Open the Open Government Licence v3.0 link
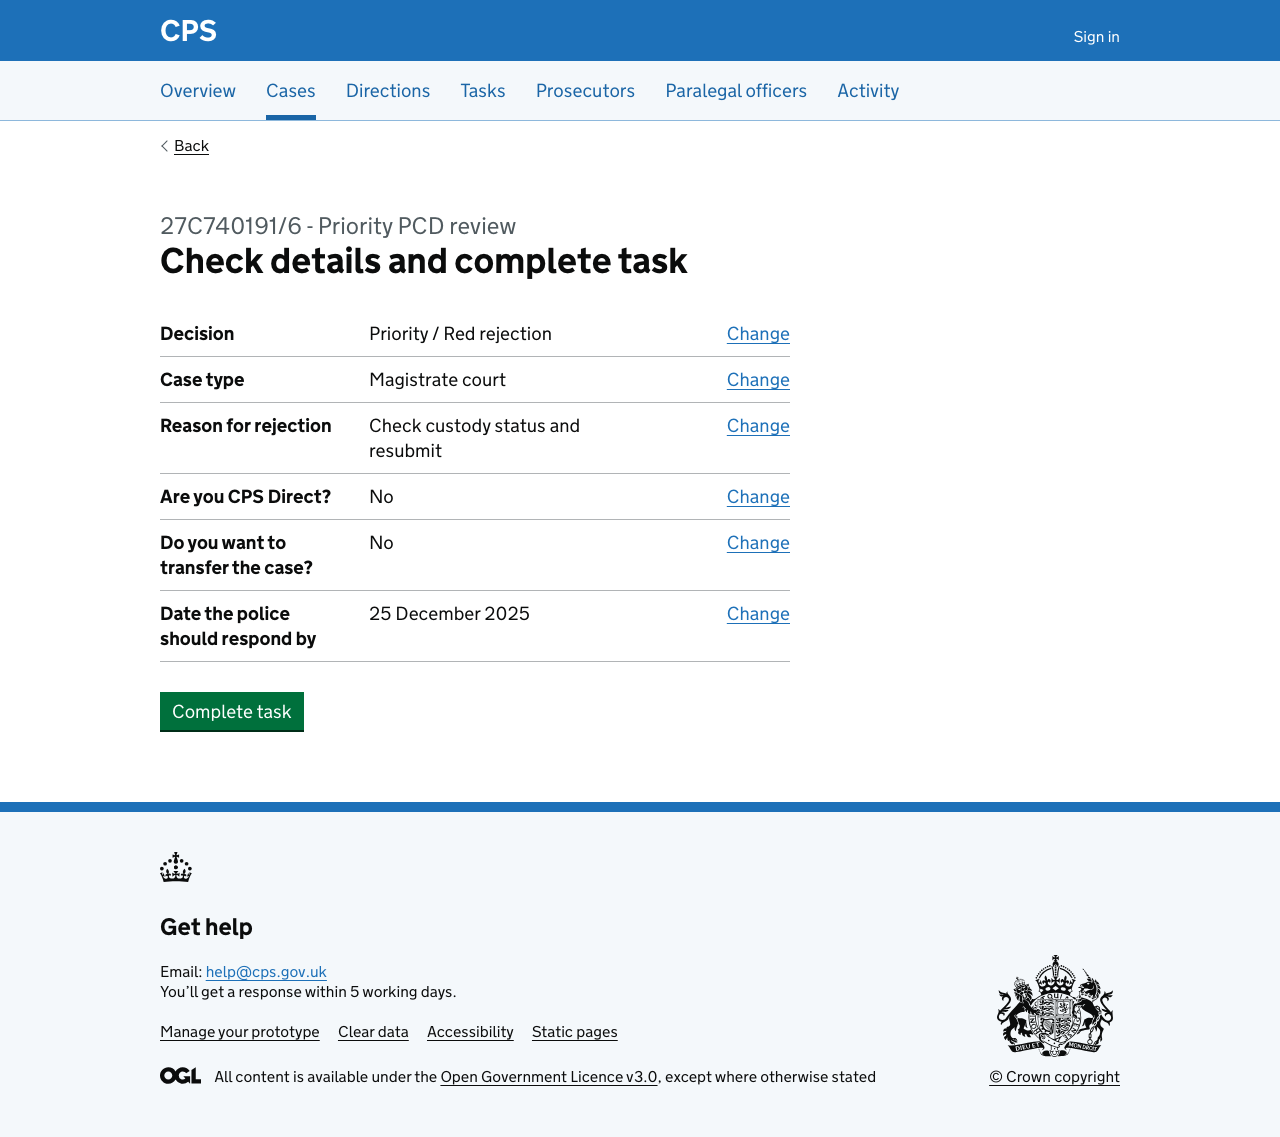The image size is (1280, 1137). coord(549,1076)
